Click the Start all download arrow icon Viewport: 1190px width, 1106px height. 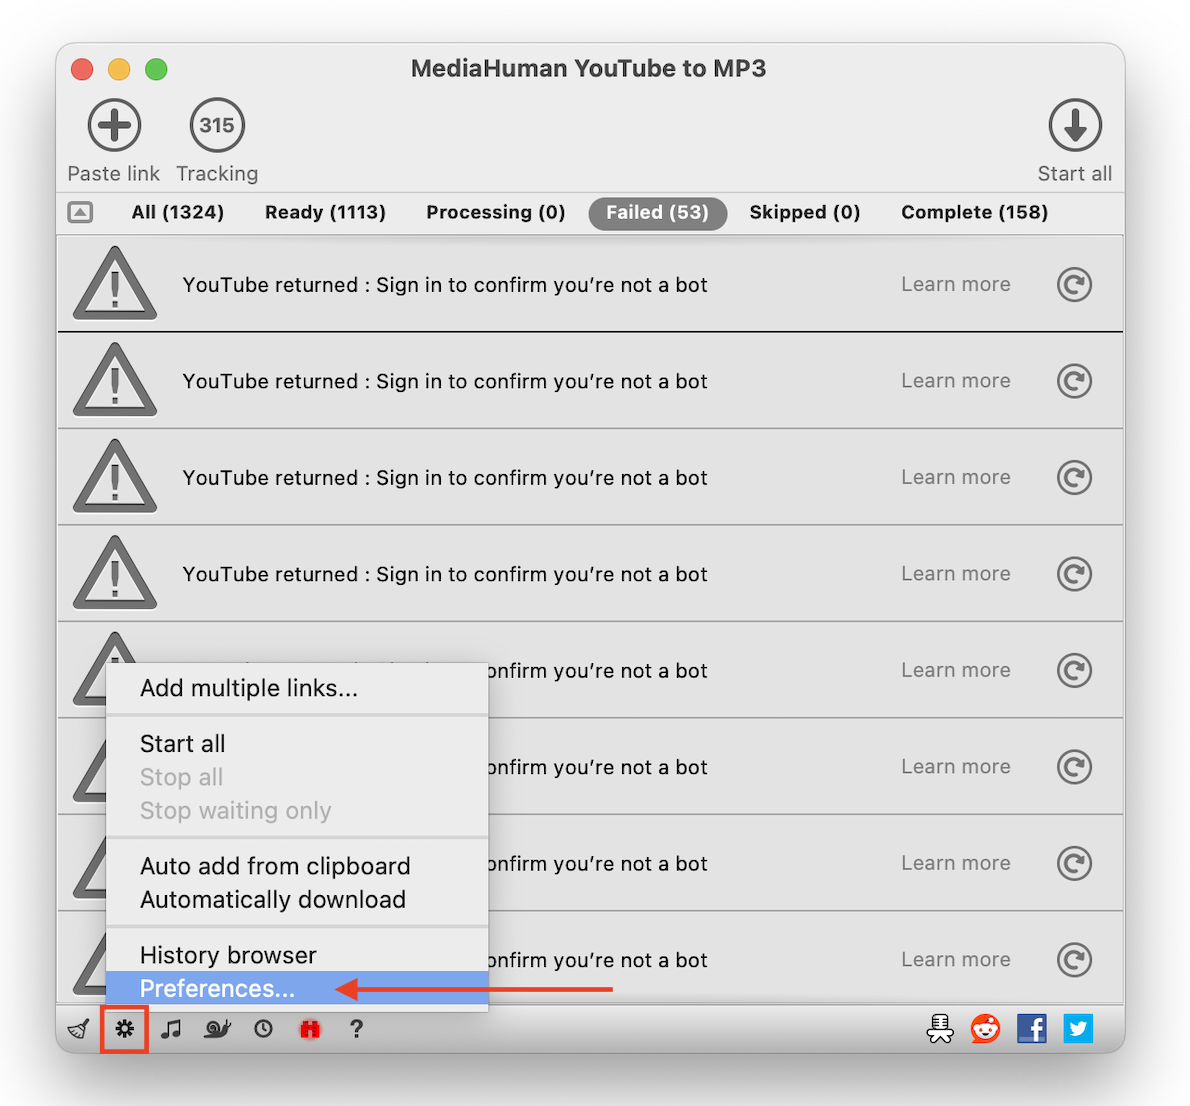pos(1075,125)
